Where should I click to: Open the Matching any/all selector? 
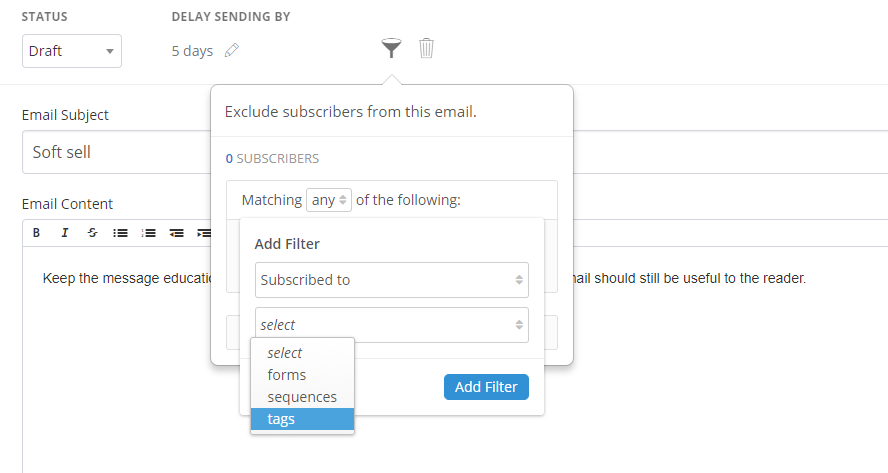[329, 200]
